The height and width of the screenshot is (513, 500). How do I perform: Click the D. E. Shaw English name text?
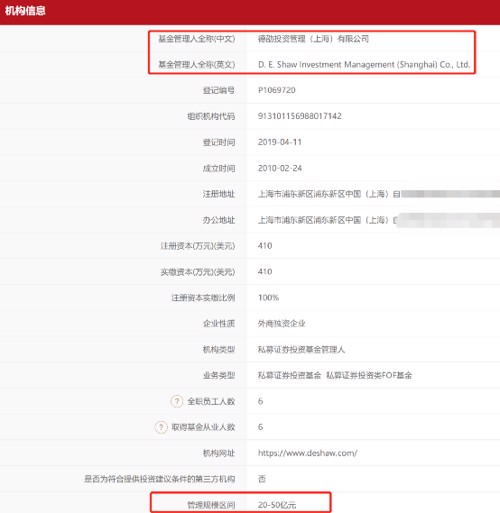(364, 65)
